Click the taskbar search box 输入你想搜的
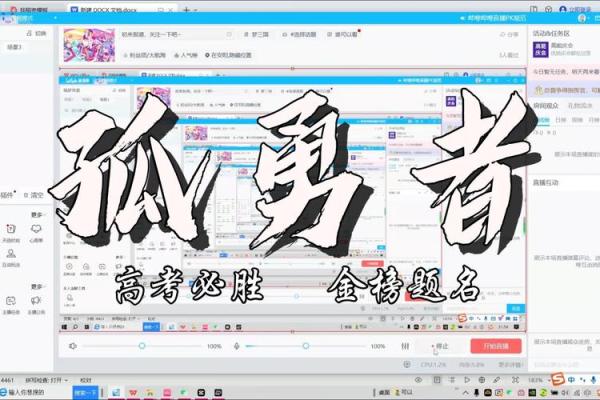 tap(36, 392)
